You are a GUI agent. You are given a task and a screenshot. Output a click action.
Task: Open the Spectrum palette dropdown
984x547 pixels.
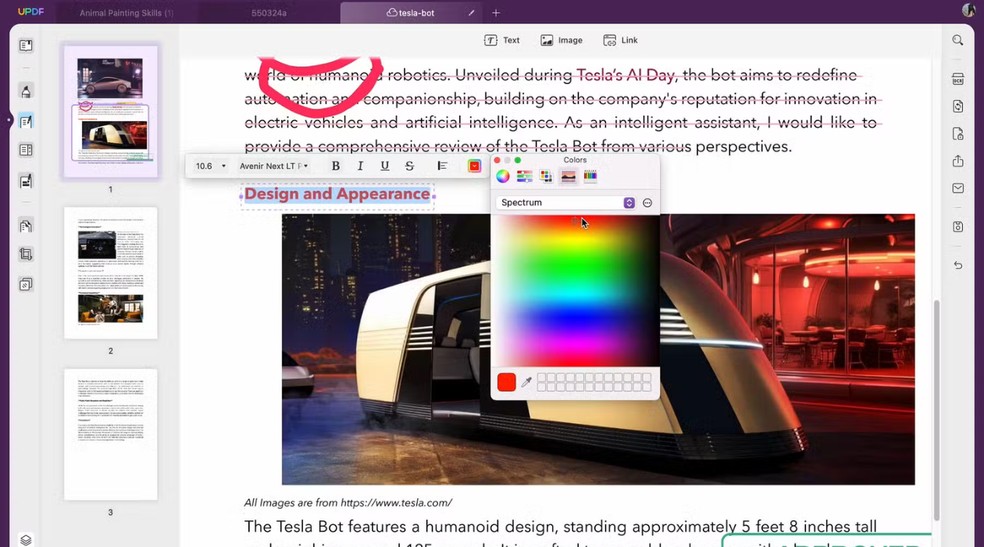567,203
